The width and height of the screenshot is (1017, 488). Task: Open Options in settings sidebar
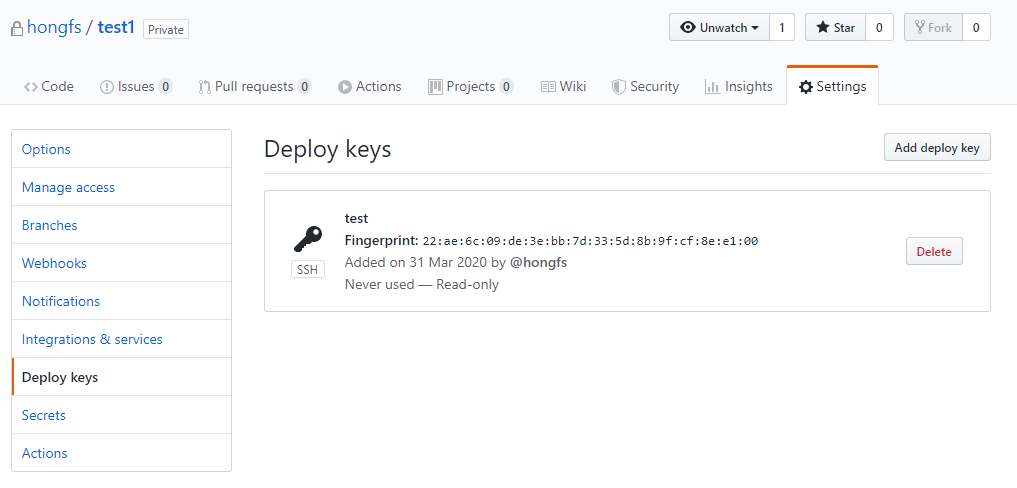coord(121,149)
